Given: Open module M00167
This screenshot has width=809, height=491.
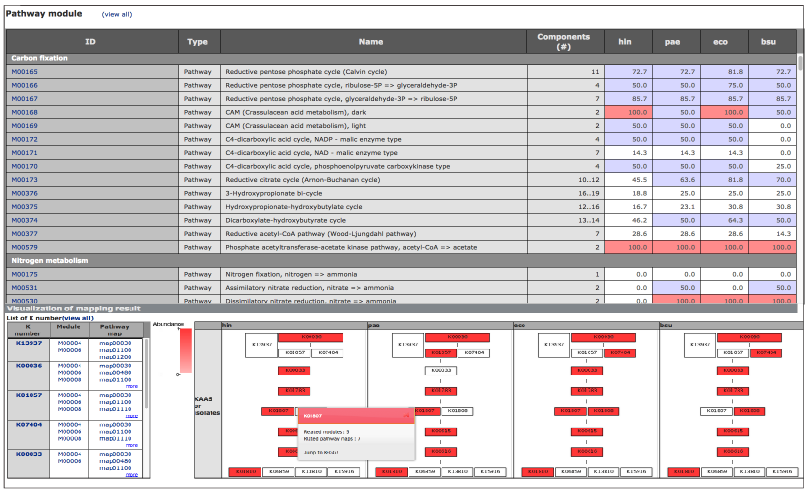Looking at the screenshot, I should (25, 99).
